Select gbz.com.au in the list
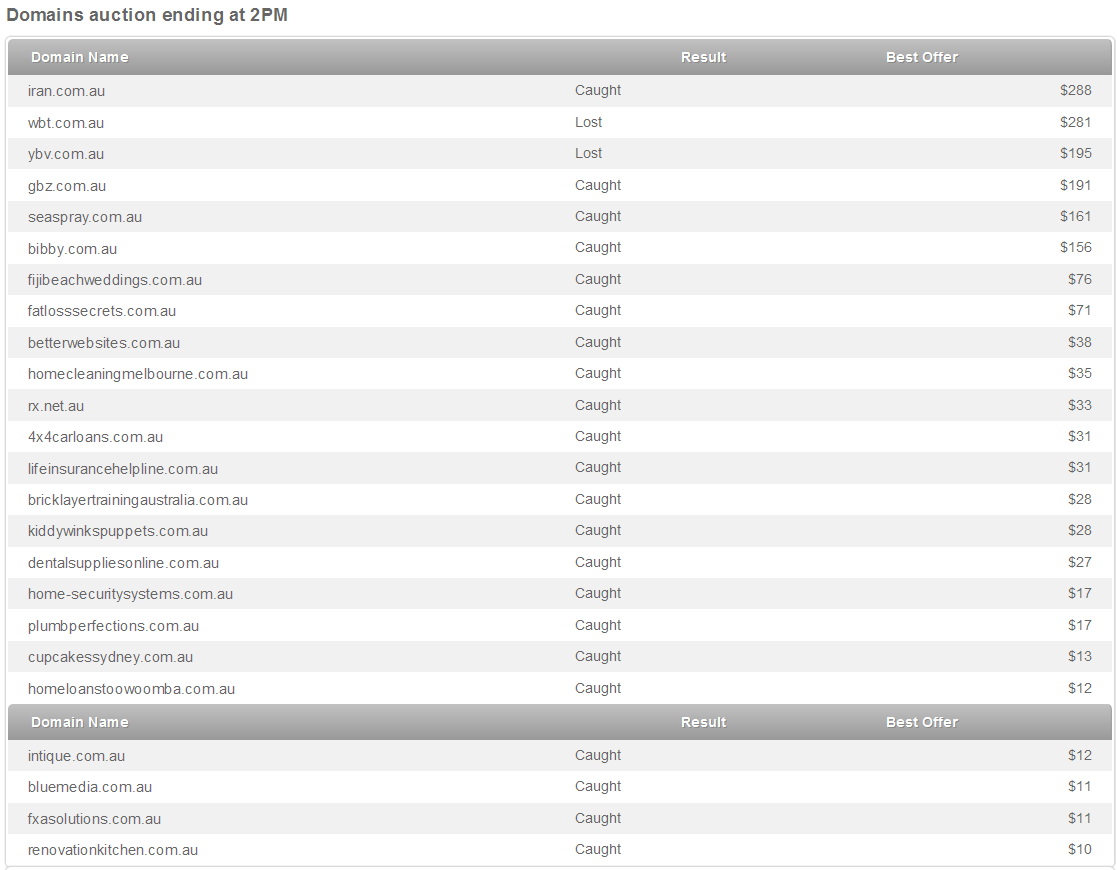The width and height of the screenshot is (1117, 870). 67,186
